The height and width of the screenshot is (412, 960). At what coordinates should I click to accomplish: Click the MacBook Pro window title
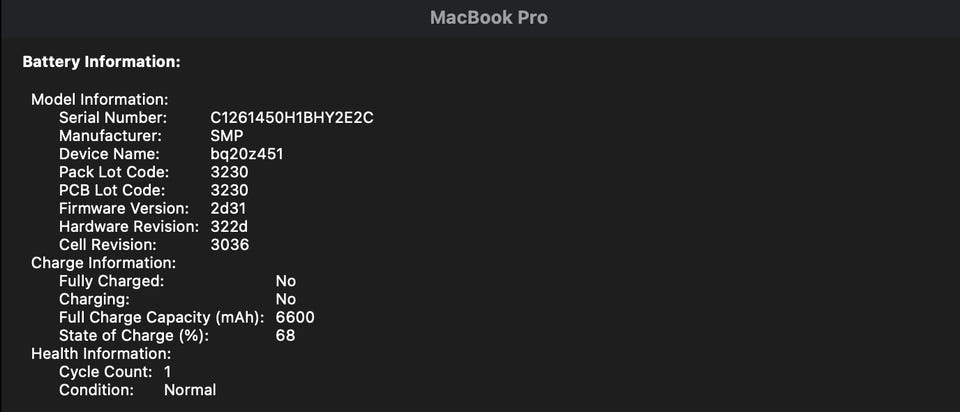488,18
